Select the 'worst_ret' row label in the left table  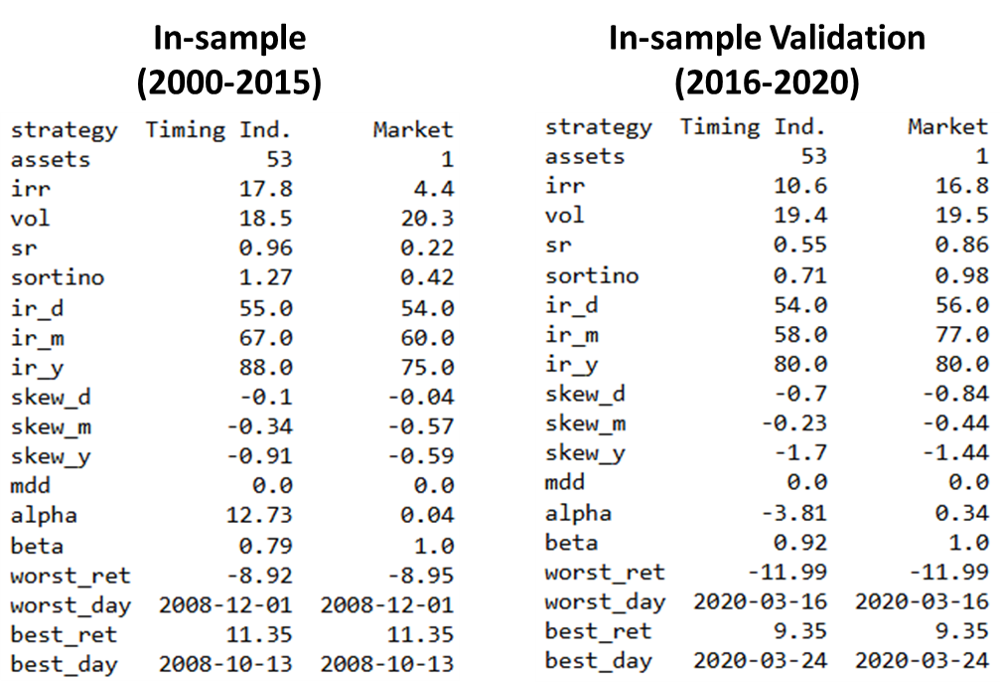pos(70,576)
